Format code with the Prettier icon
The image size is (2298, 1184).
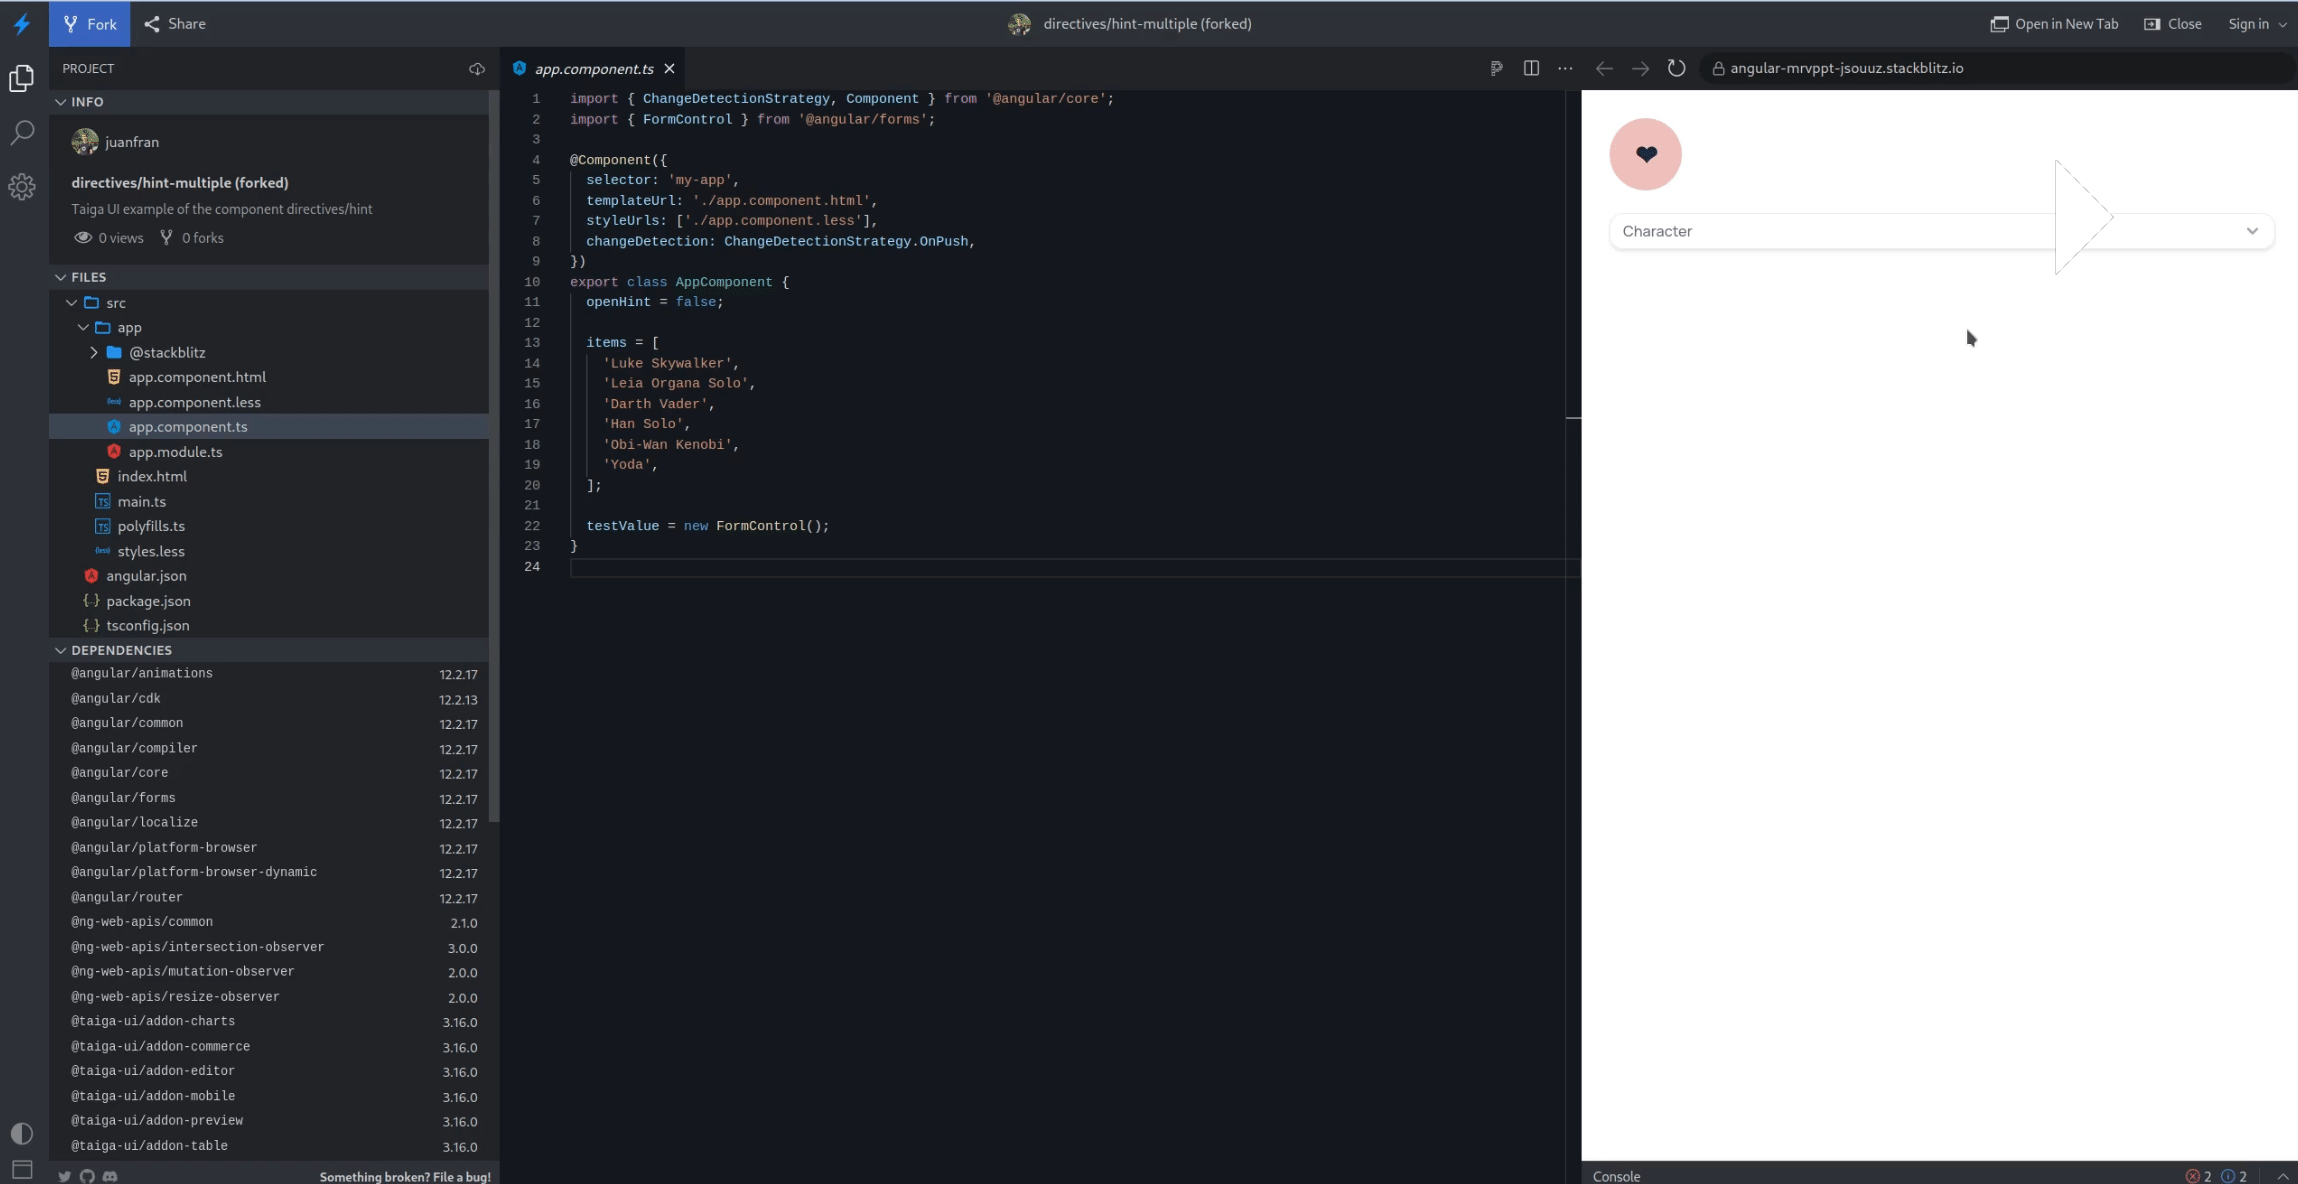click(1497, 68)
